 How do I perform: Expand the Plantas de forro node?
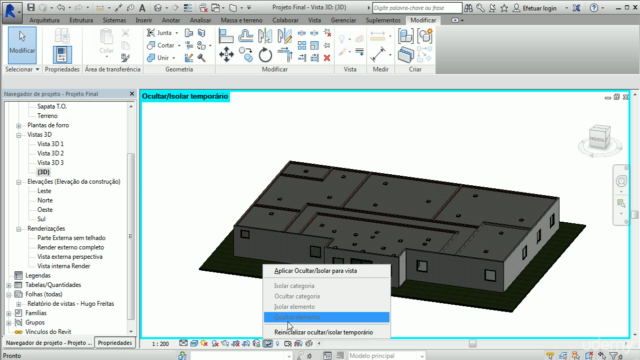(18, 126)
